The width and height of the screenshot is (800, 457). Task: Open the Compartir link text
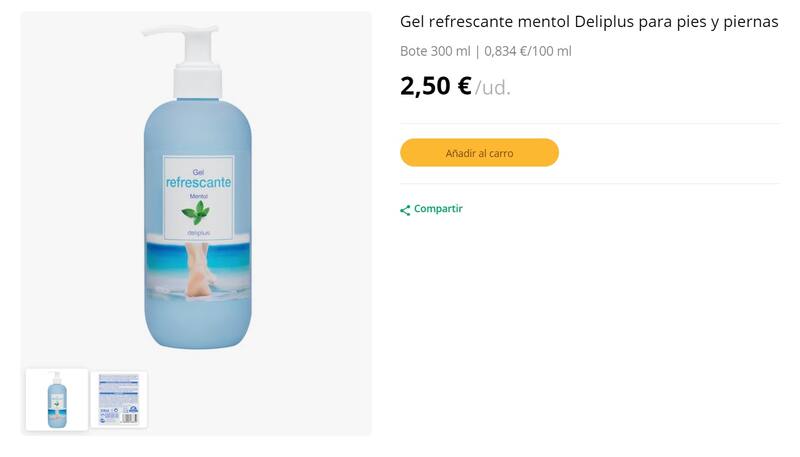pyautogui.click(x=438, y=209)
